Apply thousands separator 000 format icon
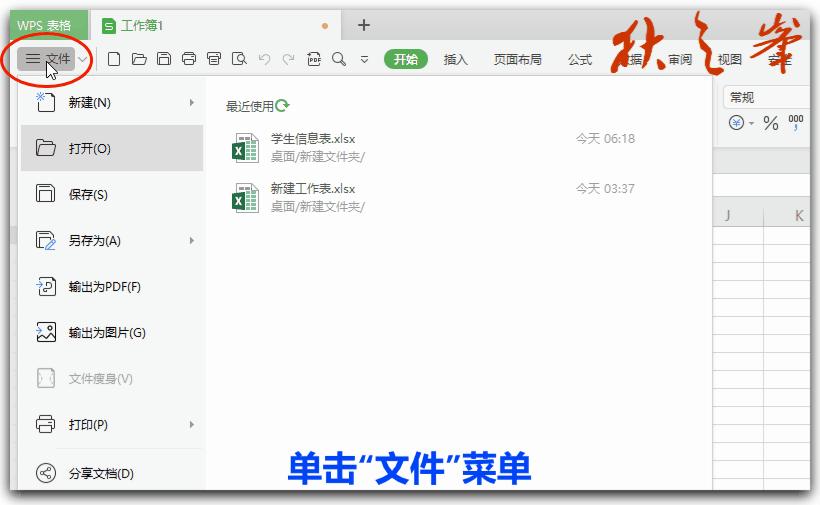820x505 pixels. [795, 123]
